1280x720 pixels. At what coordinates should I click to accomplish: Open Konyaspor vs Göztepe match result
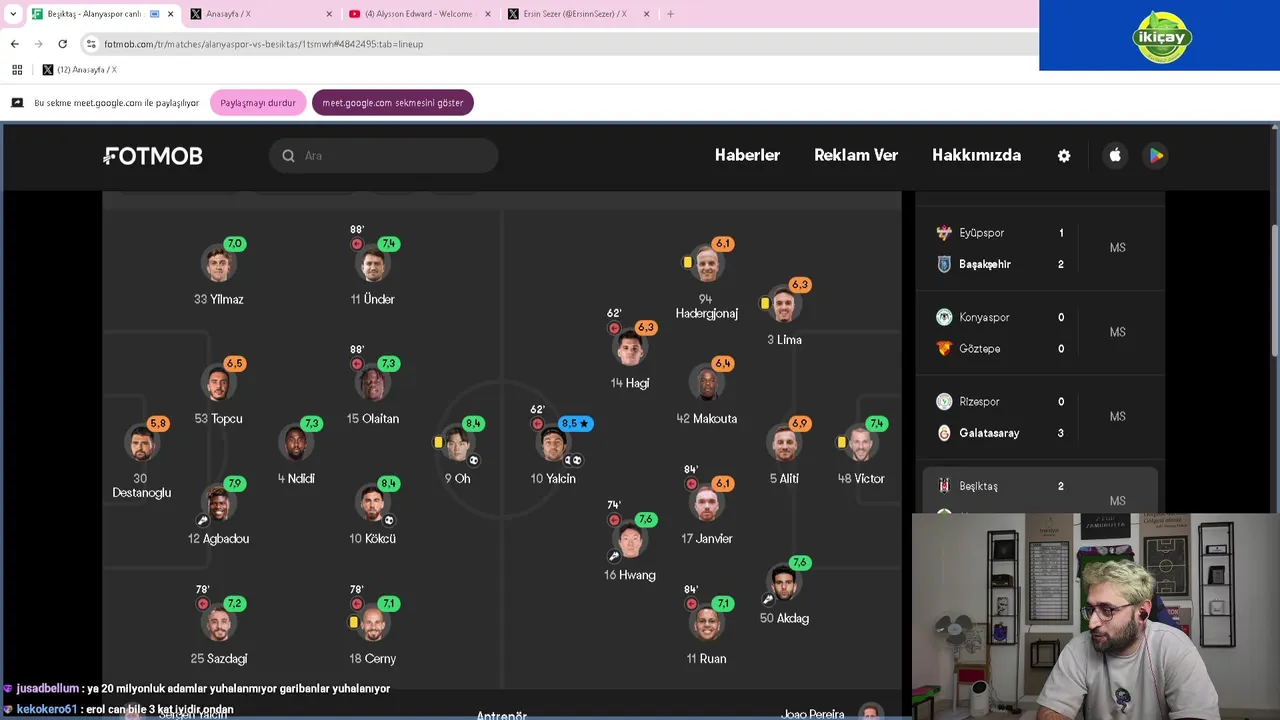1040,333
